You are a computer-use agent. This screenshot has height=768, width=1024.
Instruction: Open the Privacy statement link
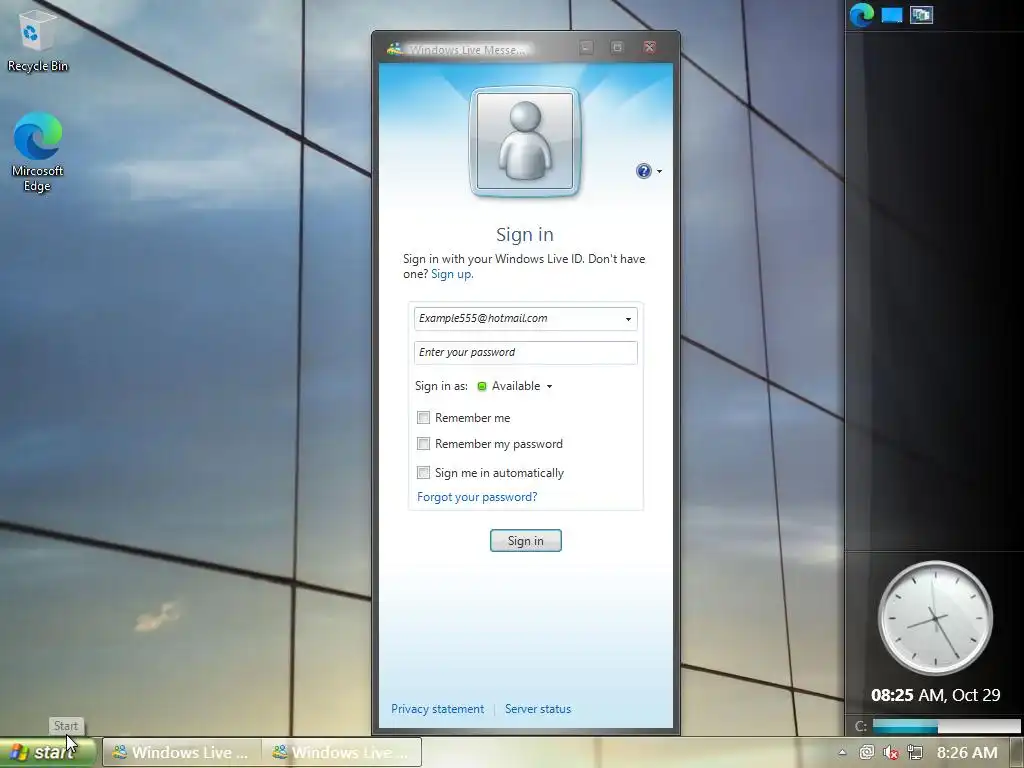[438, 709]
